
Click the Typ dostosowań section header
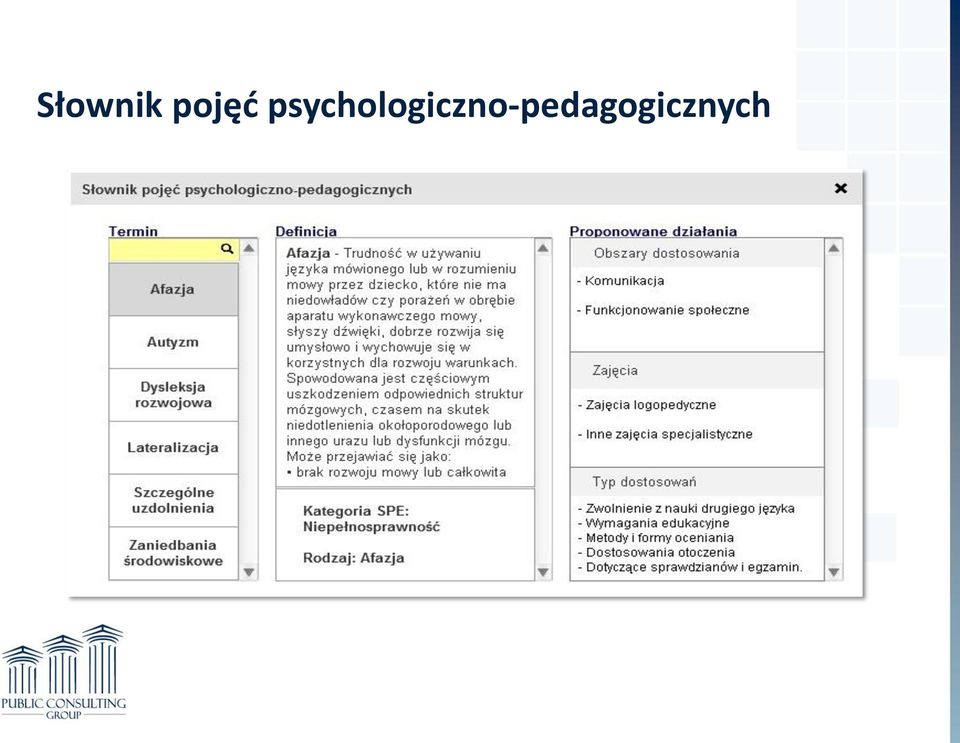tap(697, 482)
